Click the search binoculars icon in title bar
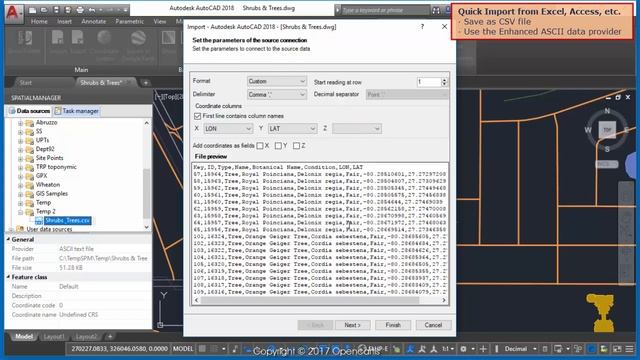Screen dimensions: 640x360 436,10
